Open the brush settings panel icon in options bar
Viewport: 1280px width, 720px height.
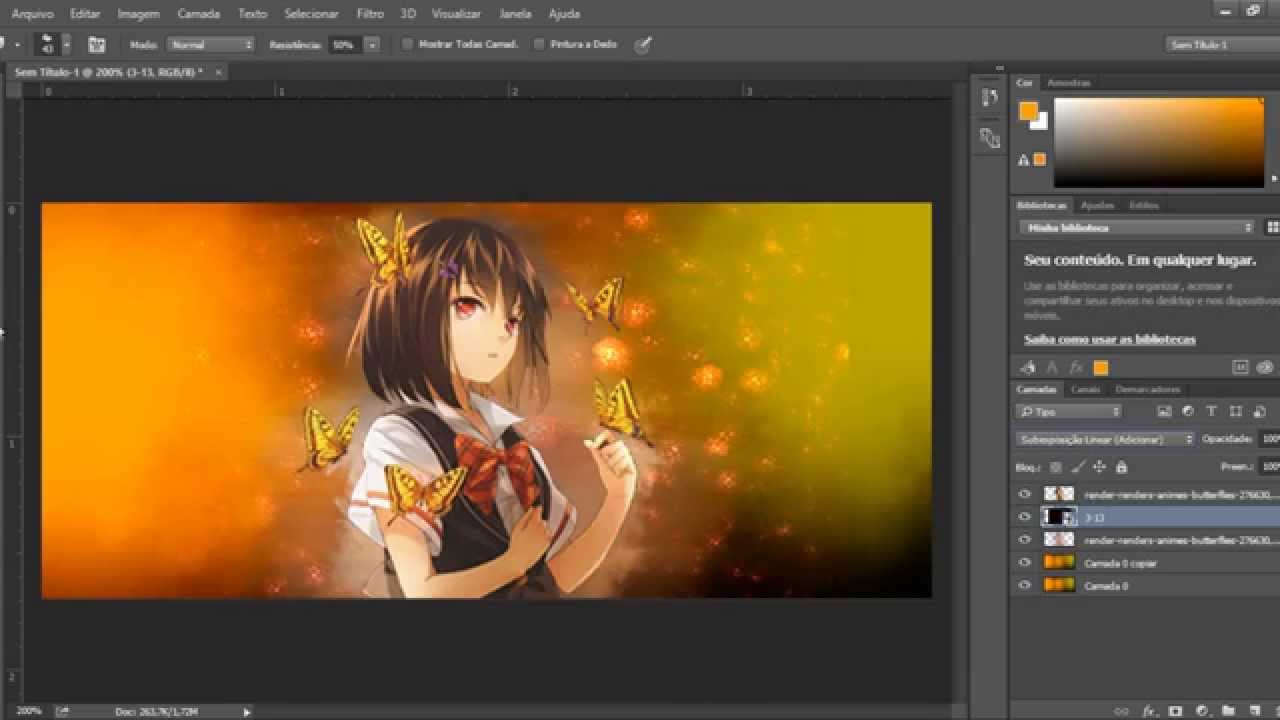pos(97,45)
